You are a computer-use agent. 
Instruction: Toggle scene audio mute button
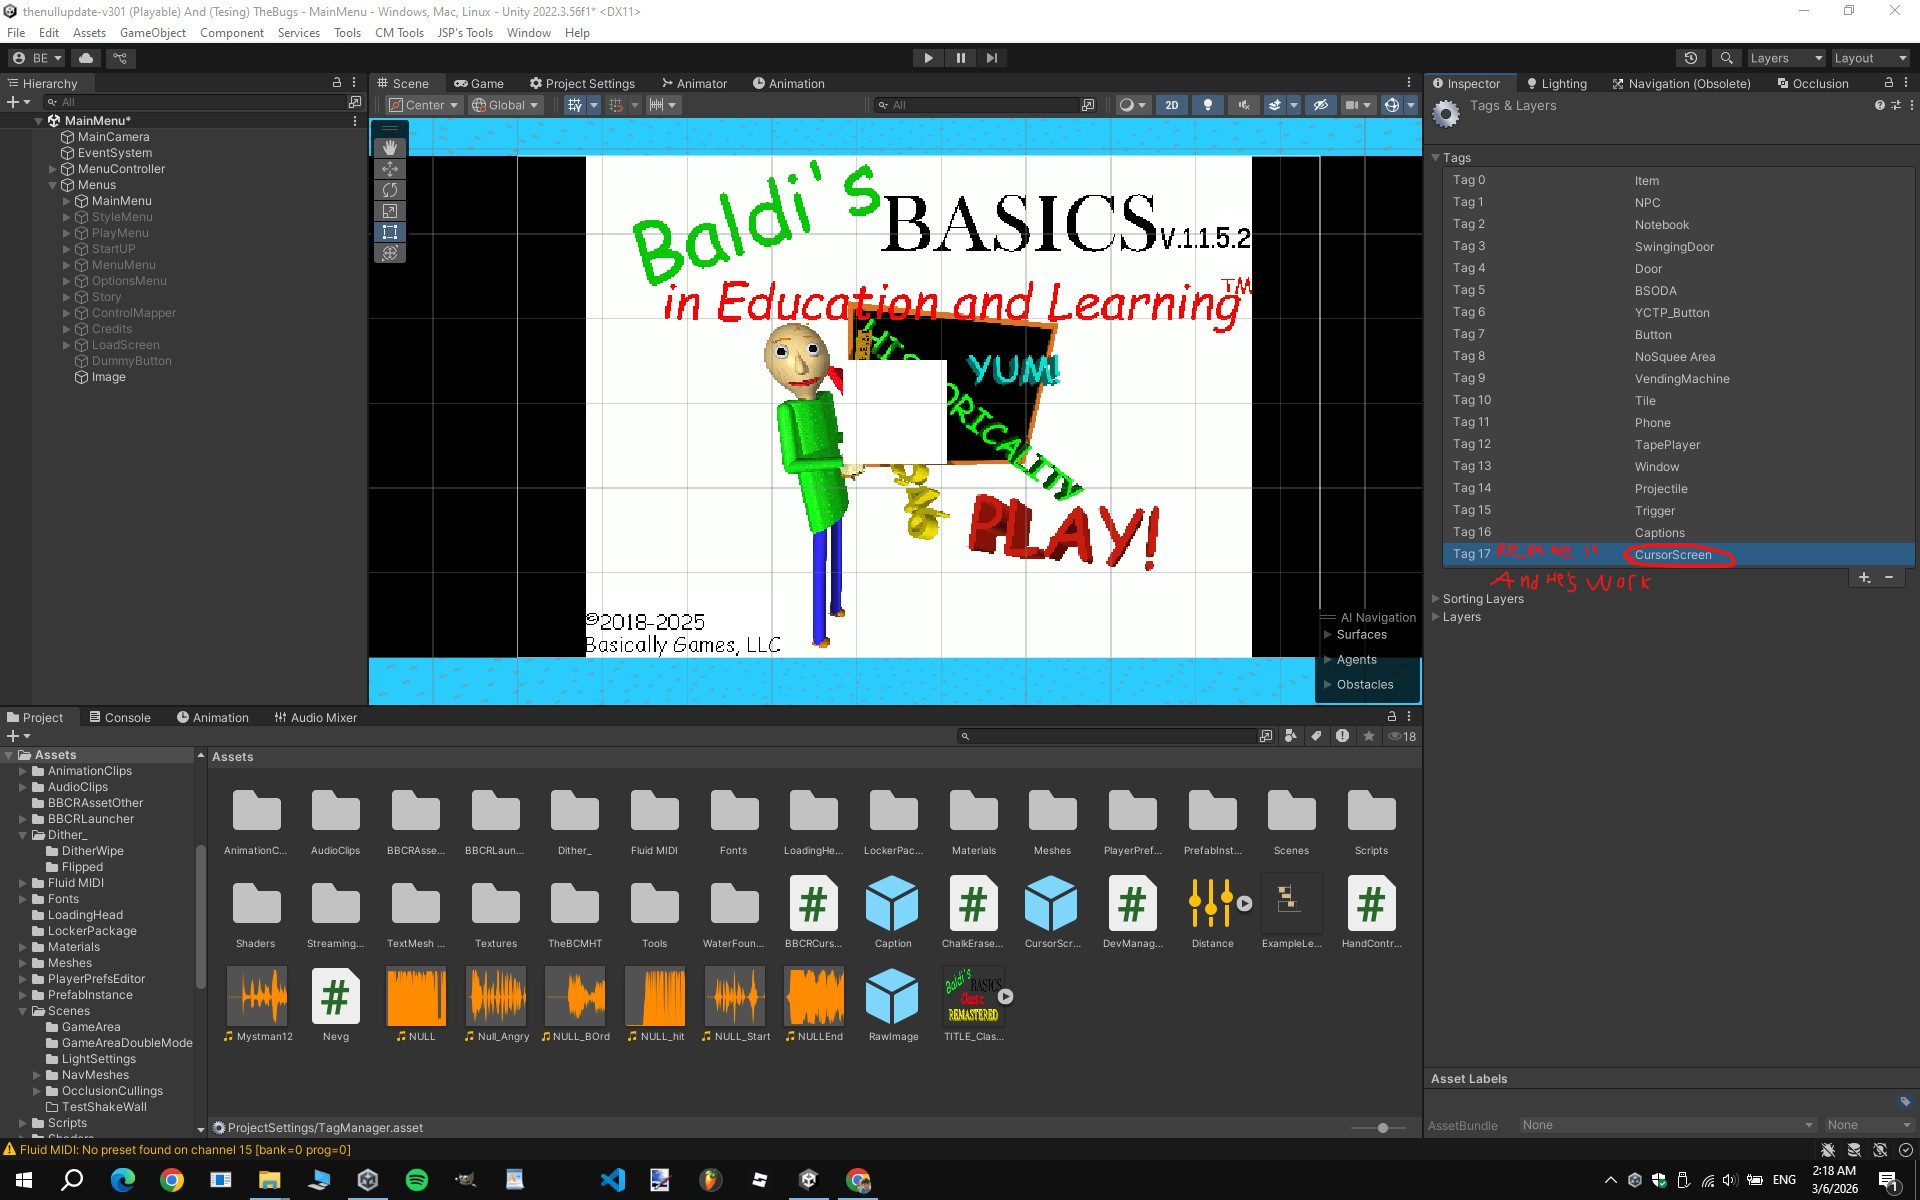click(1244, 105)
